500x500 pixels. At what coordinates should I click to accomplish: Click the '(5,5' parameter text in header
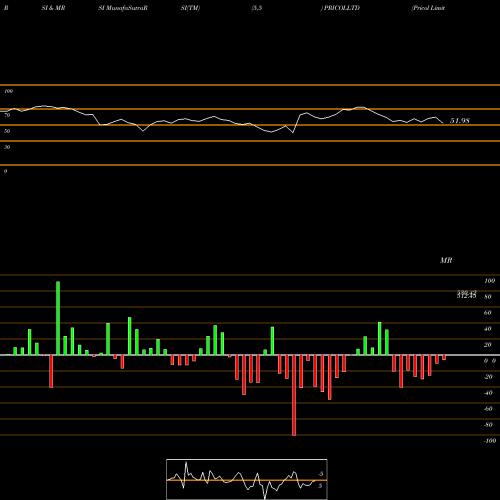(257, 8)
